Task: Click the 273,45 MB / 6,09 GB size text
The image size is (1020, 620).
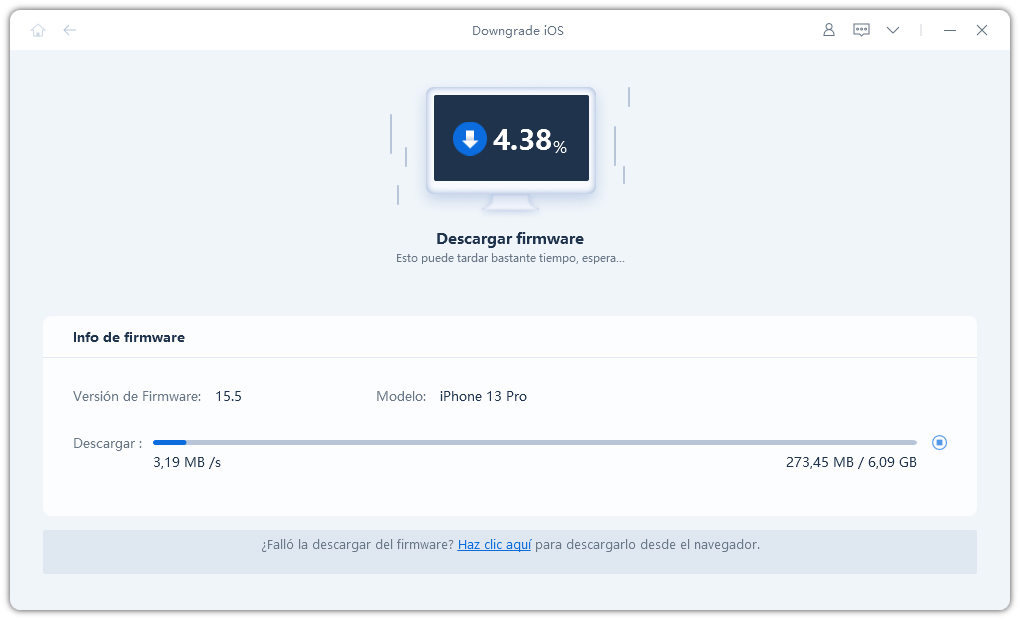Action: tap(851, 462)
